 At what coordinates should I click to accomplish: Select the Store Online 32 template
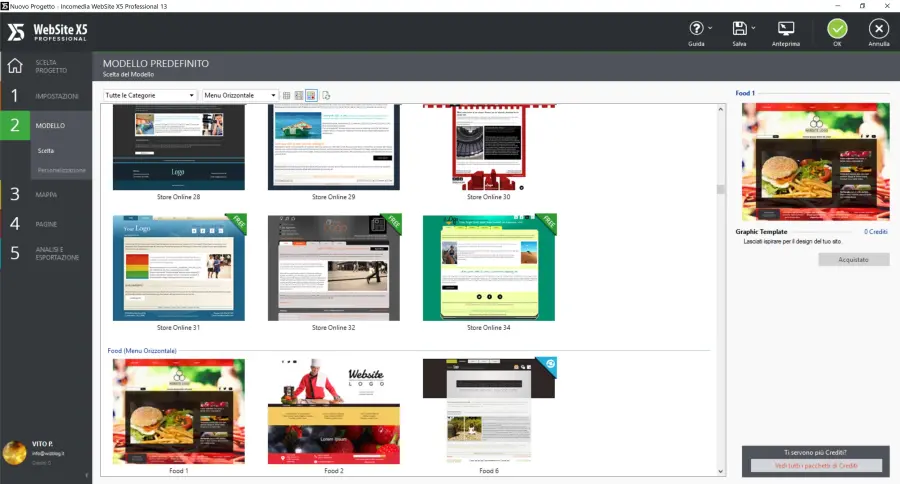point(333,268)
